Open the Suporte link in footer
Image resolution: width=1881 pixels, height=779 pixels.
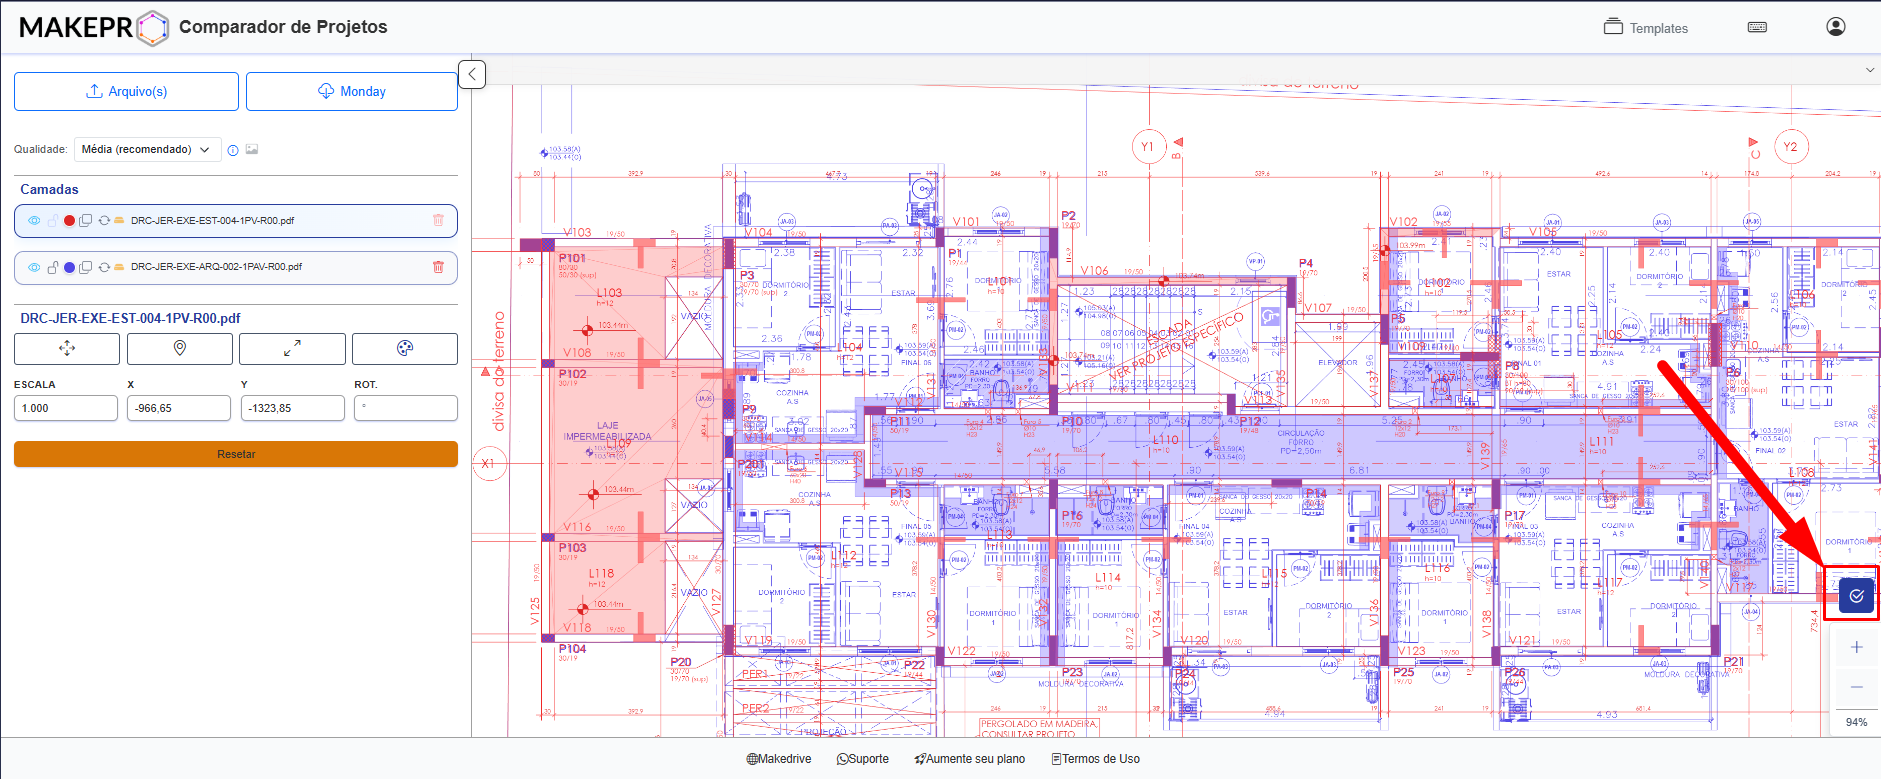click(x=862, y=759)
